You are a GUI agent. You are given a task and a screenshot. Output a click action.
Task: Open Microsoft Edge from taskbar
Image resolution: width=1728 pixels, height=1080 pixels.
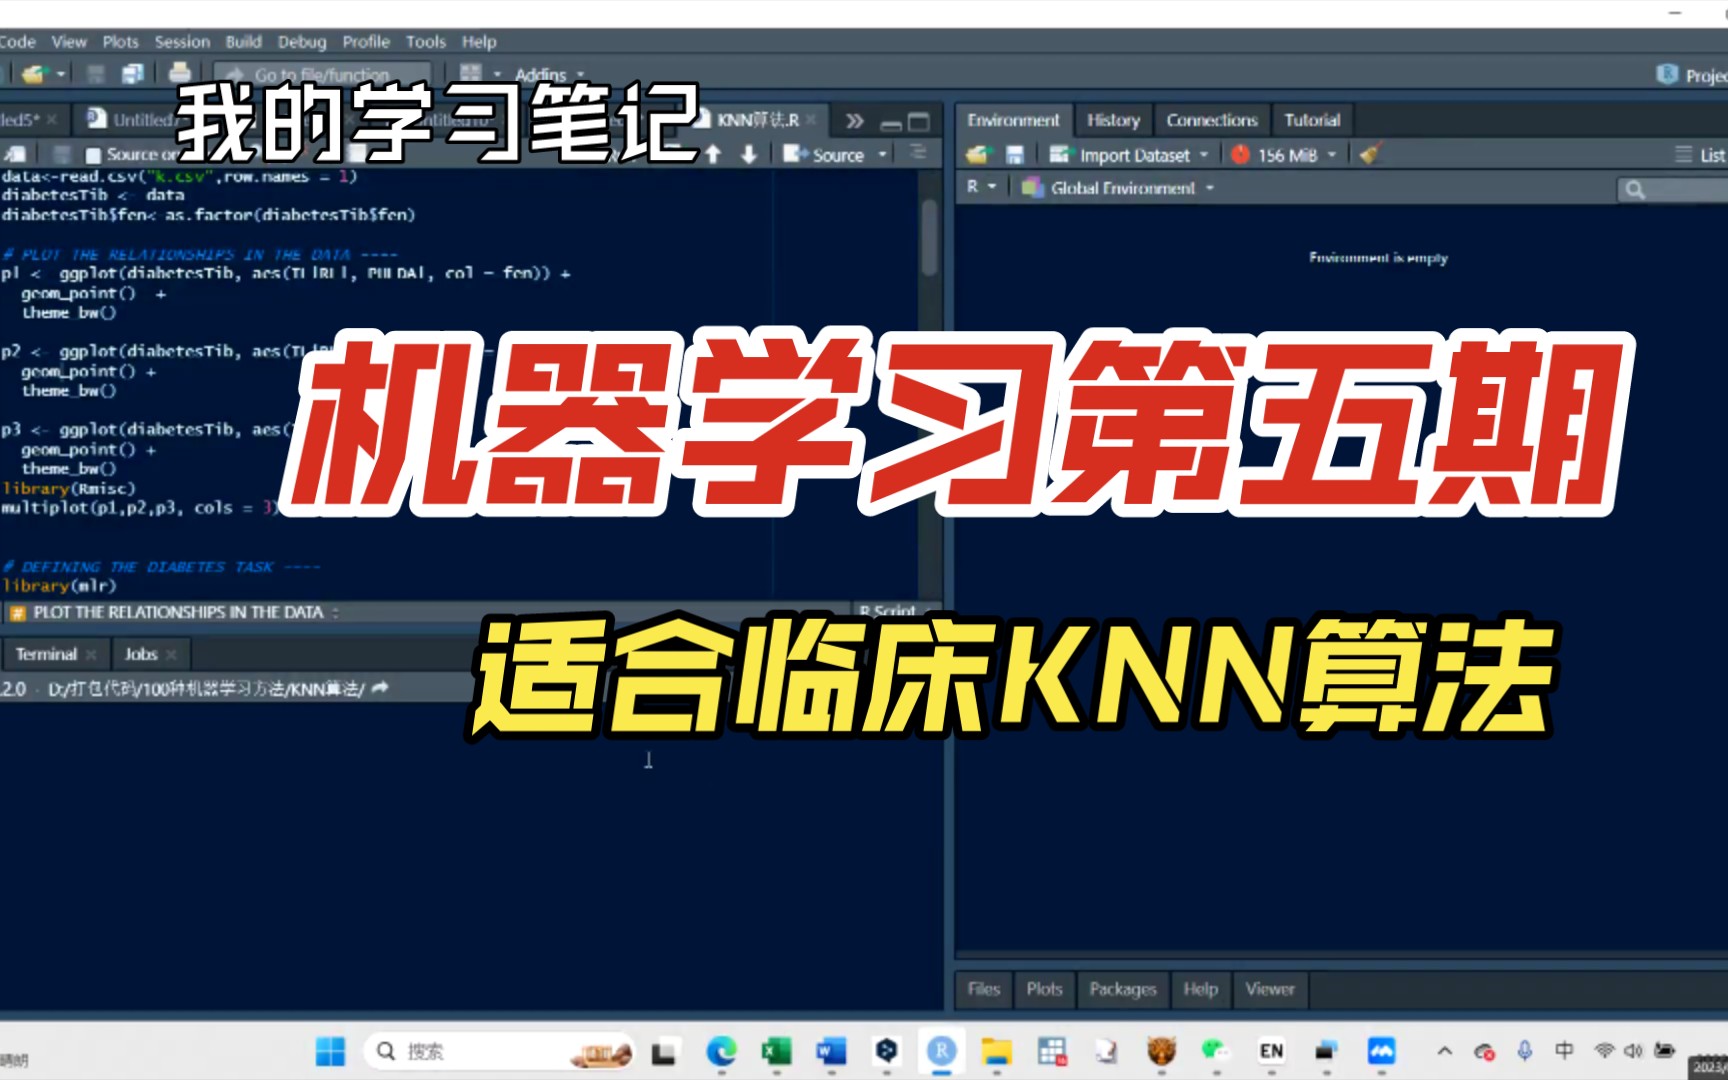pyautogui.click(x=721, y=1051)
